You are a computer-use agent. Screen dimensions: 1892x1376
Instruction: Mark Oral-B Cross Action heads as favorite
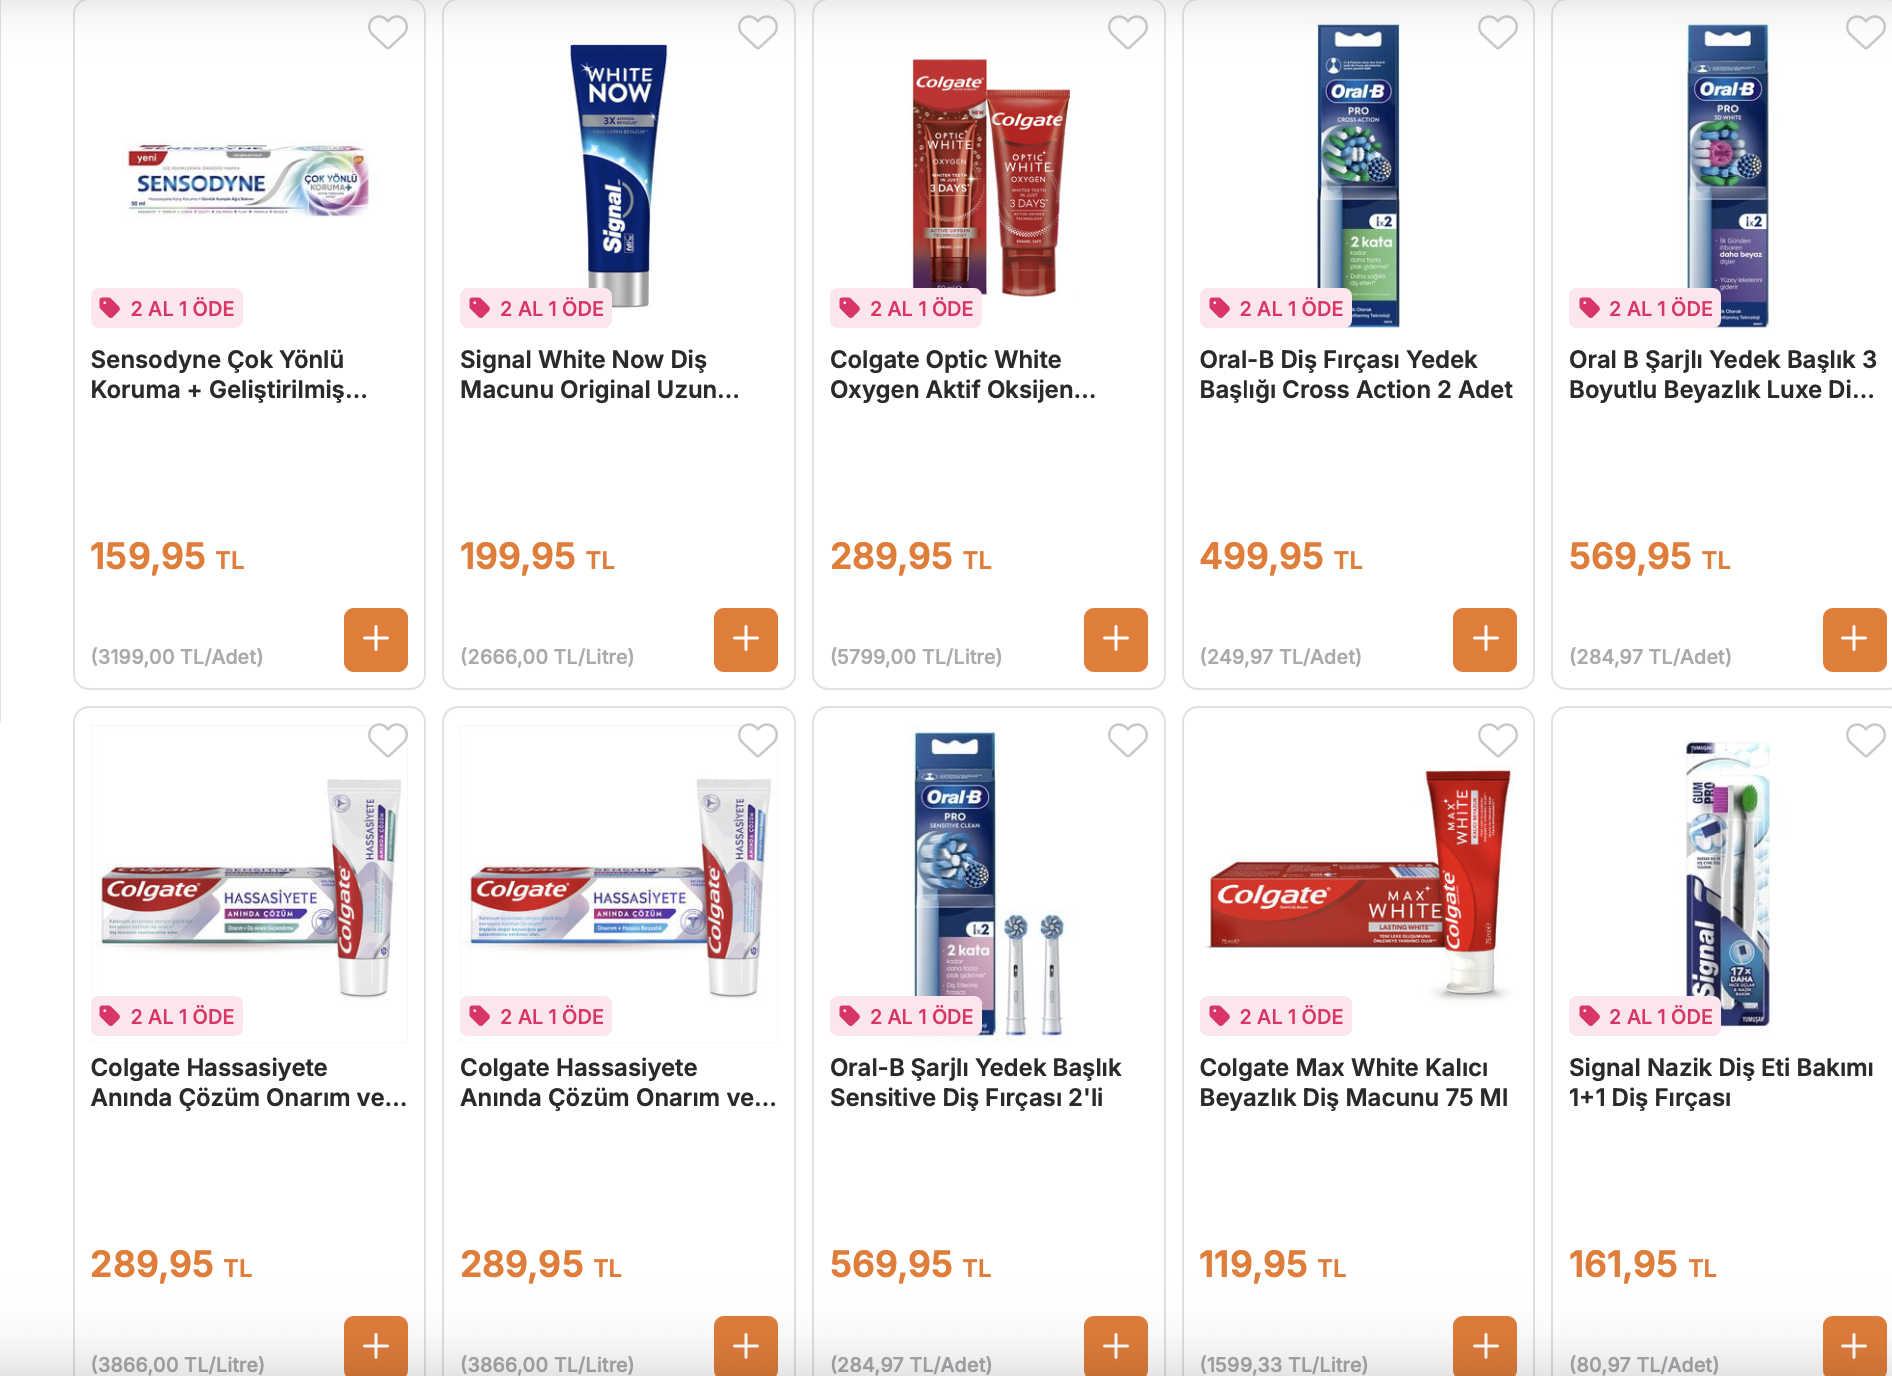[x=1498, y=33]
